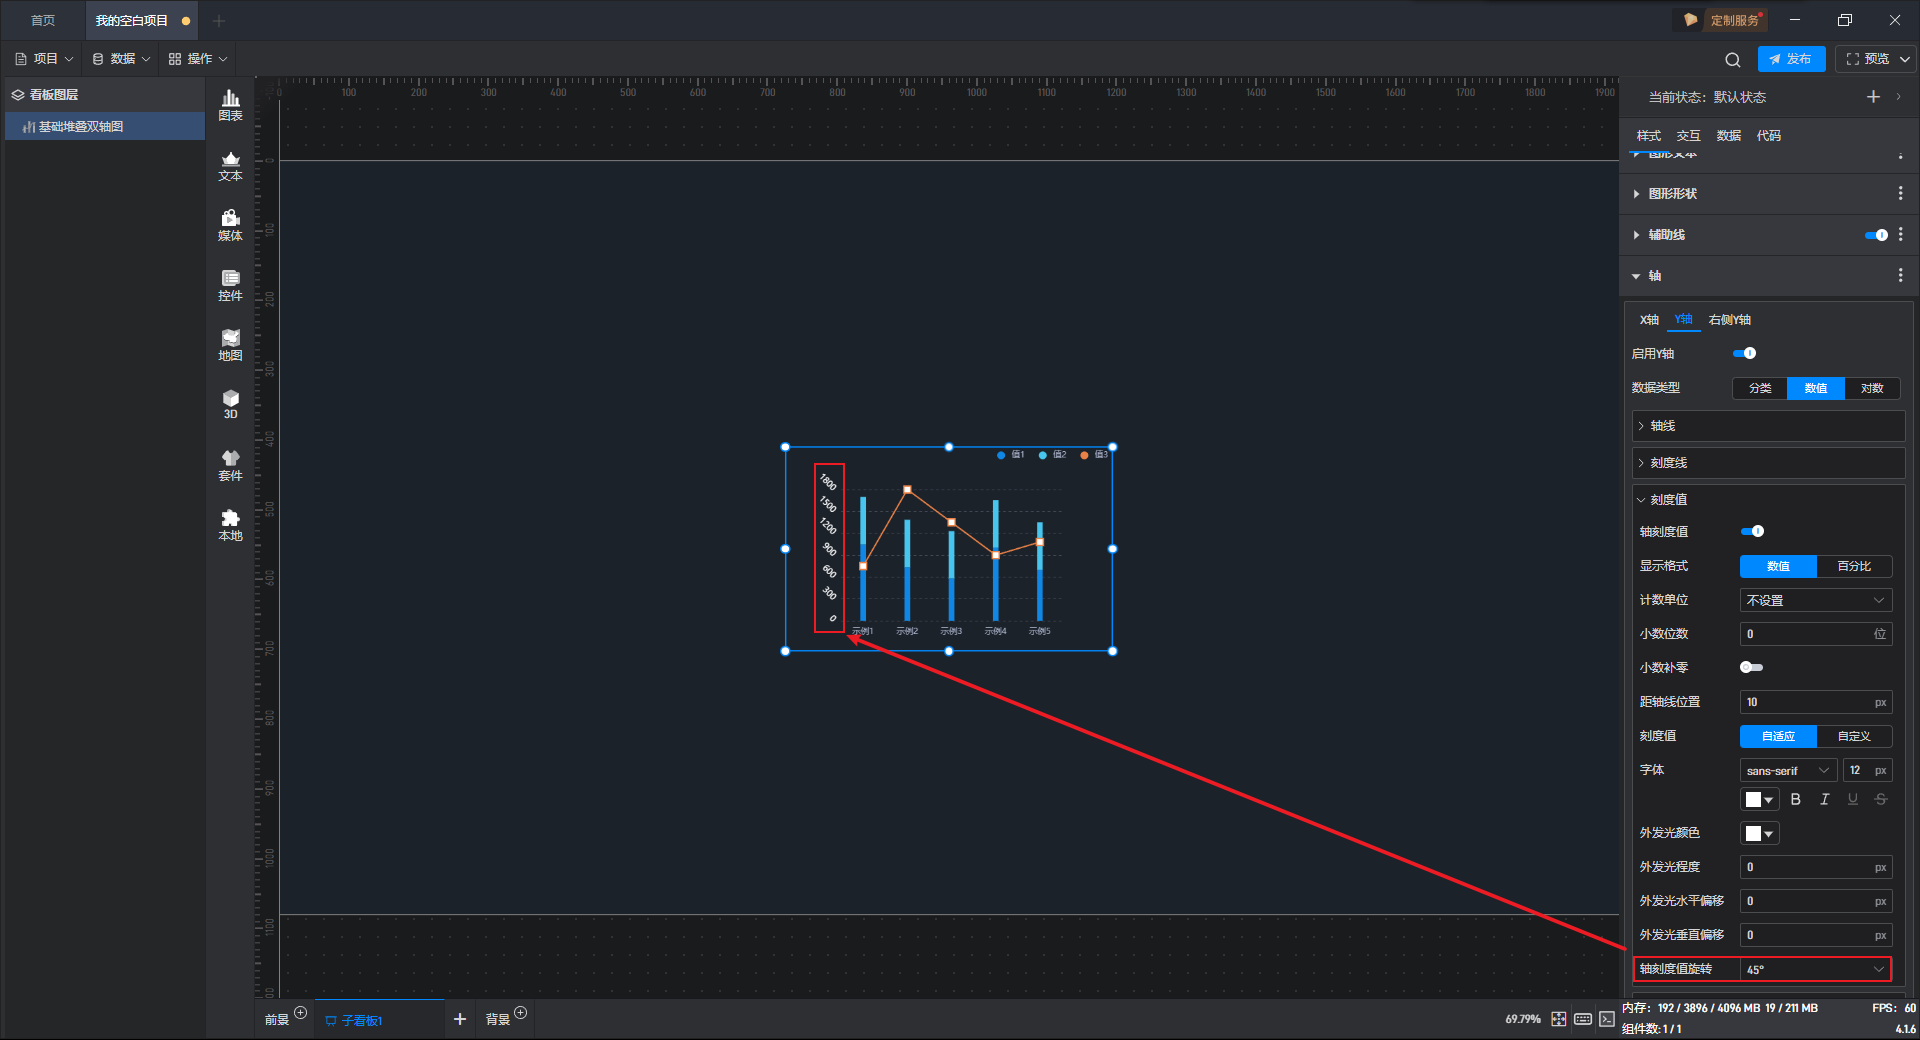This screenshot has width=1920, height=1040.
Task: Open the 项目 menu
Action: 44,59
